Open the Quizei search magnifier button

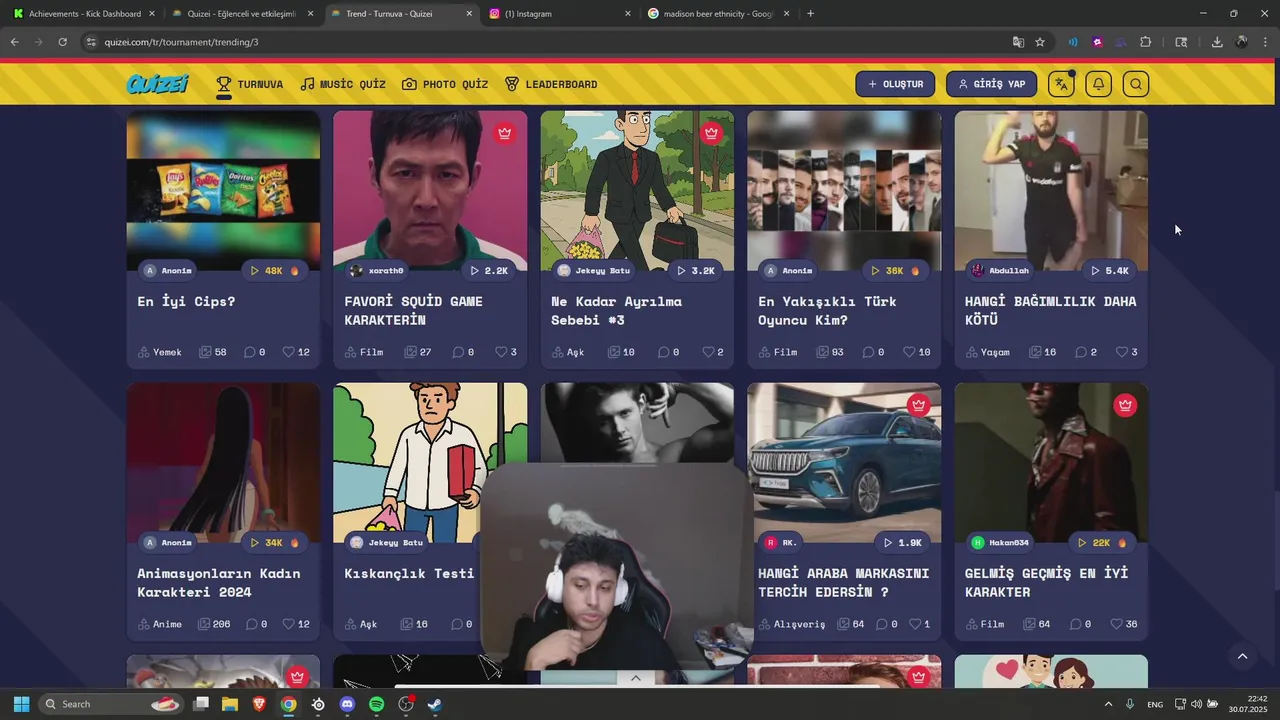pyautogui.click(x=1135, y=84)
